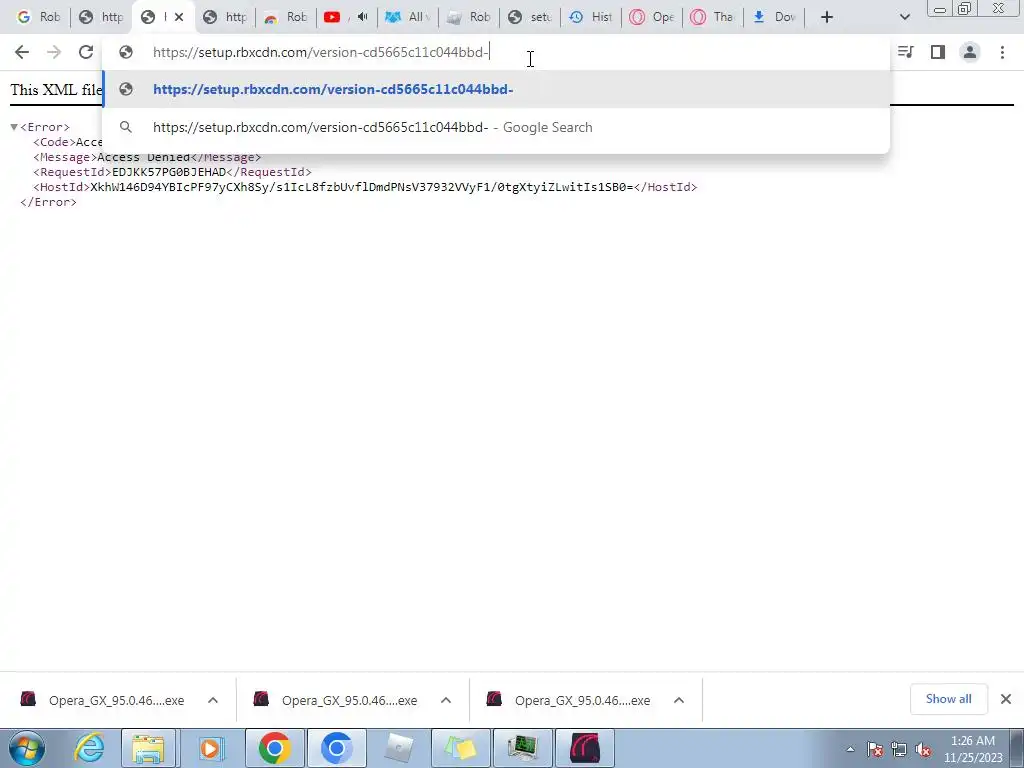Switch to the 'Hist' history tab
Viewport: 1024px width, 768px height.
tap(590, 17)
